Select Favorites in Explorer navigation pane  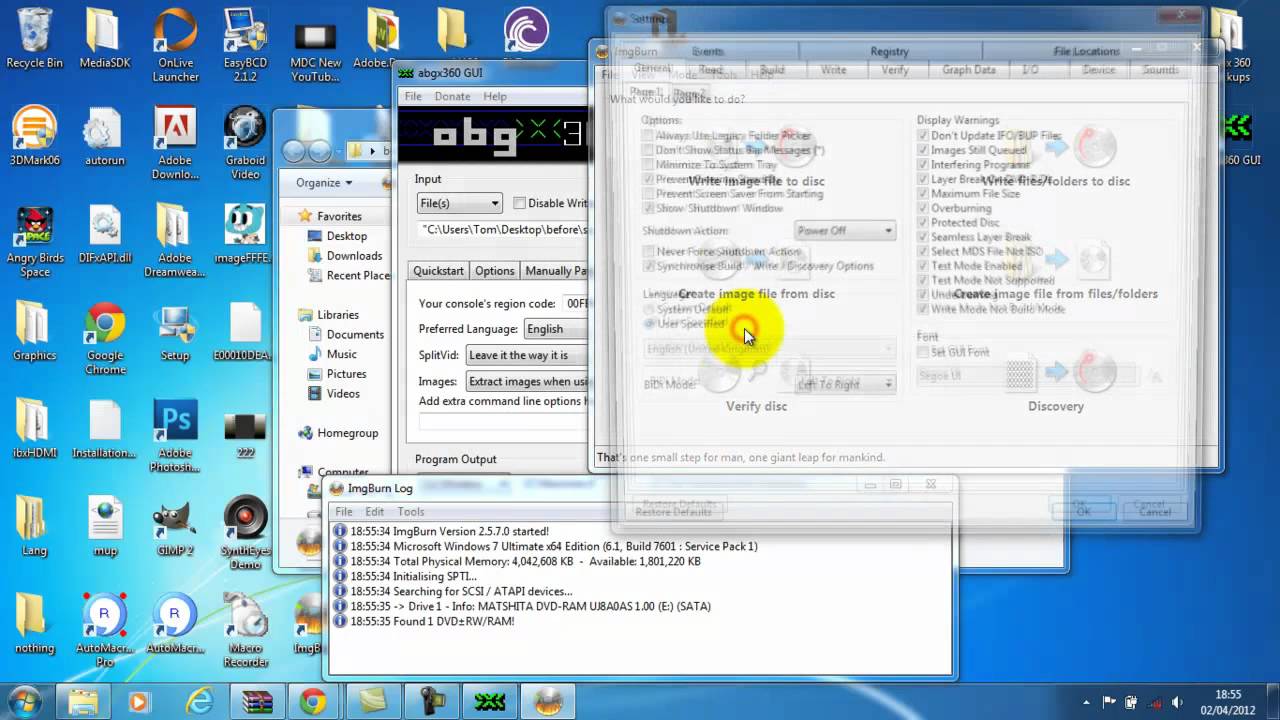(339, 216)
